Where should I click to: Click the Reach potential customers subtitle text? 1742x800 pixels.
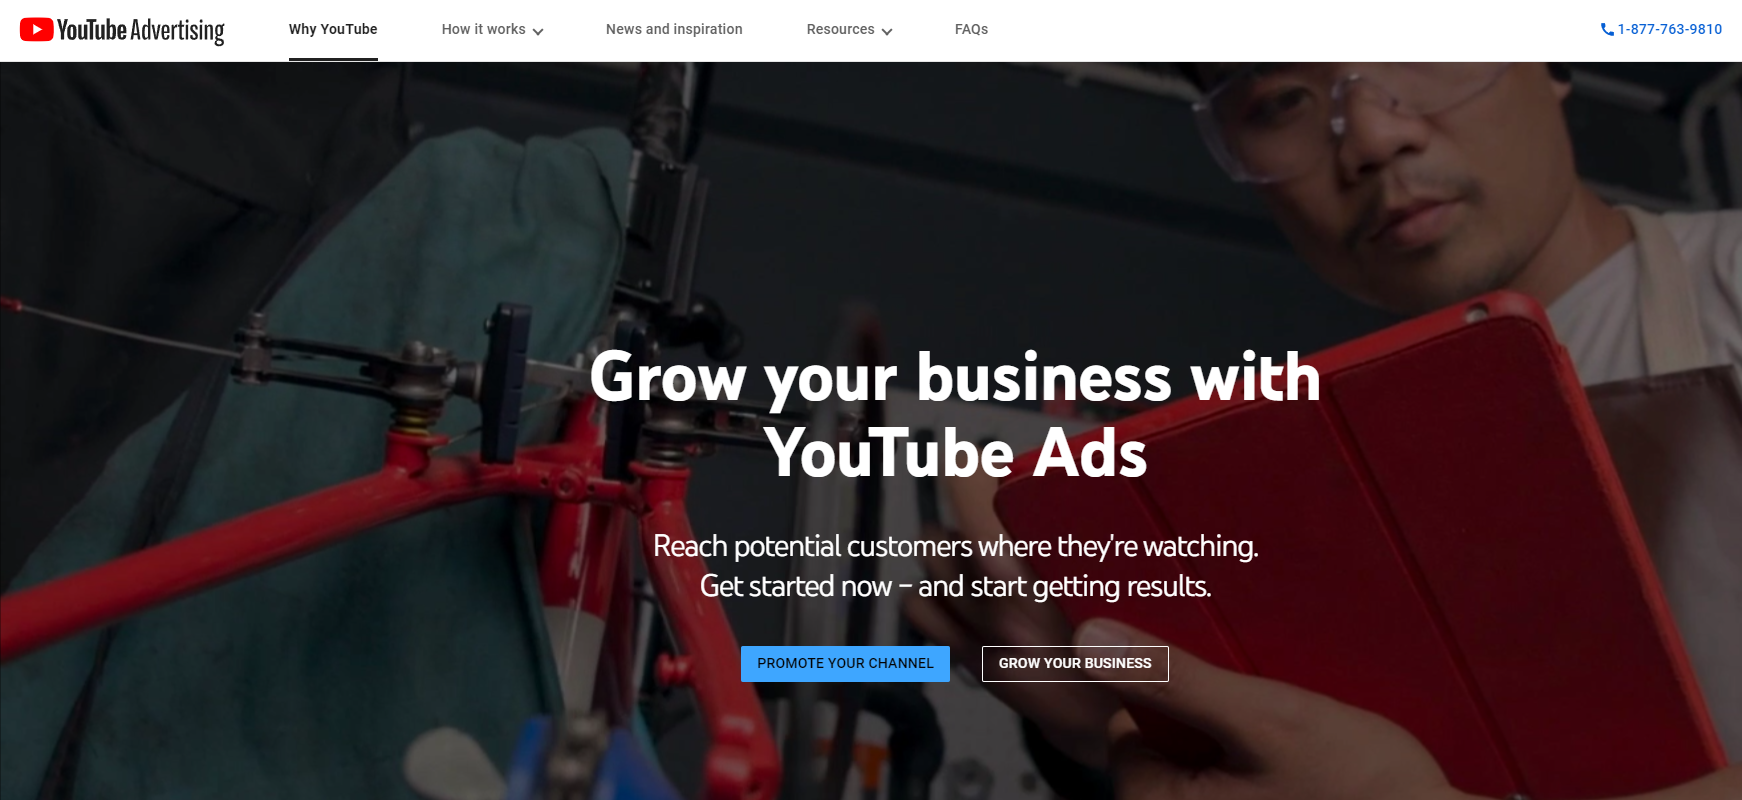tap(955, 546)
